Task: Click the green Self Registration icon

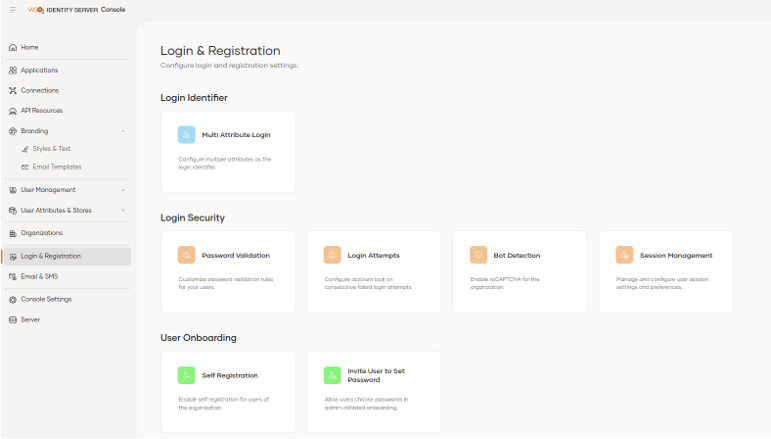Action: tap(186, 375)
